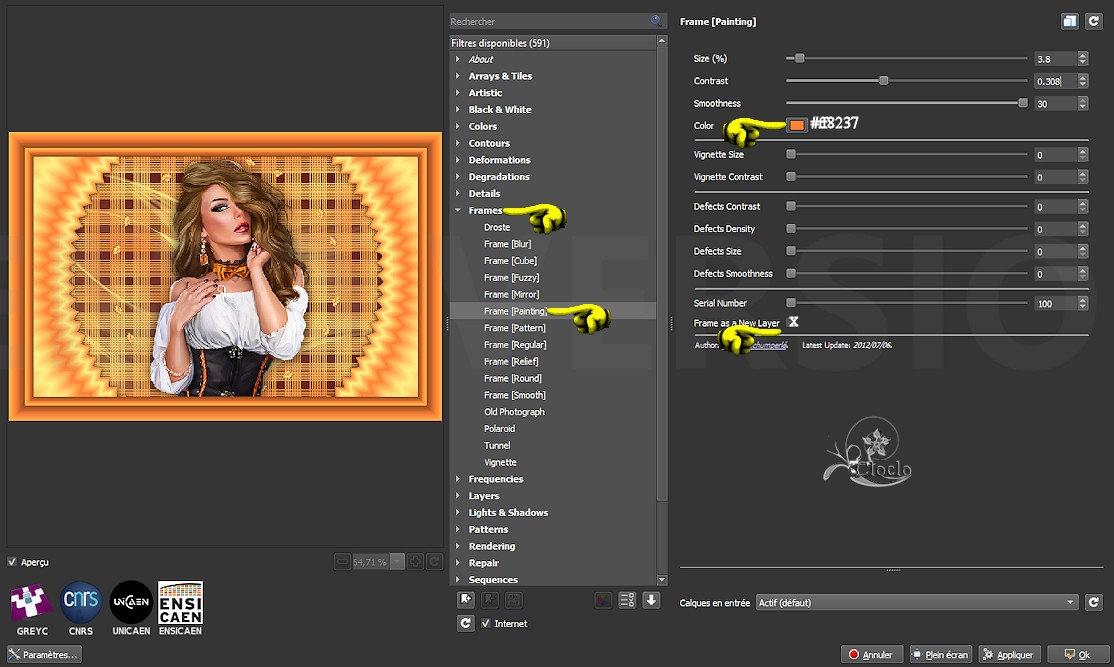The width and height of the screenshot is (1114, 667).
Task: Click the expand/collapse all folders icon
Action: pos(628,600)
